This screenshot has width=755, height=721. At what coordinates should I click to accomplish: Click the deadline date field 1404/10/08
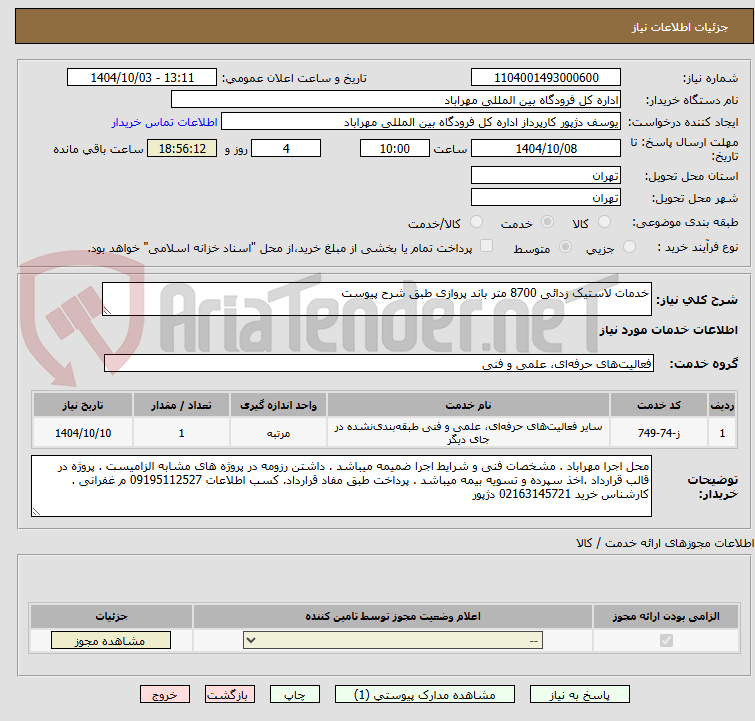pyautogui.click(x=546, y=148)
